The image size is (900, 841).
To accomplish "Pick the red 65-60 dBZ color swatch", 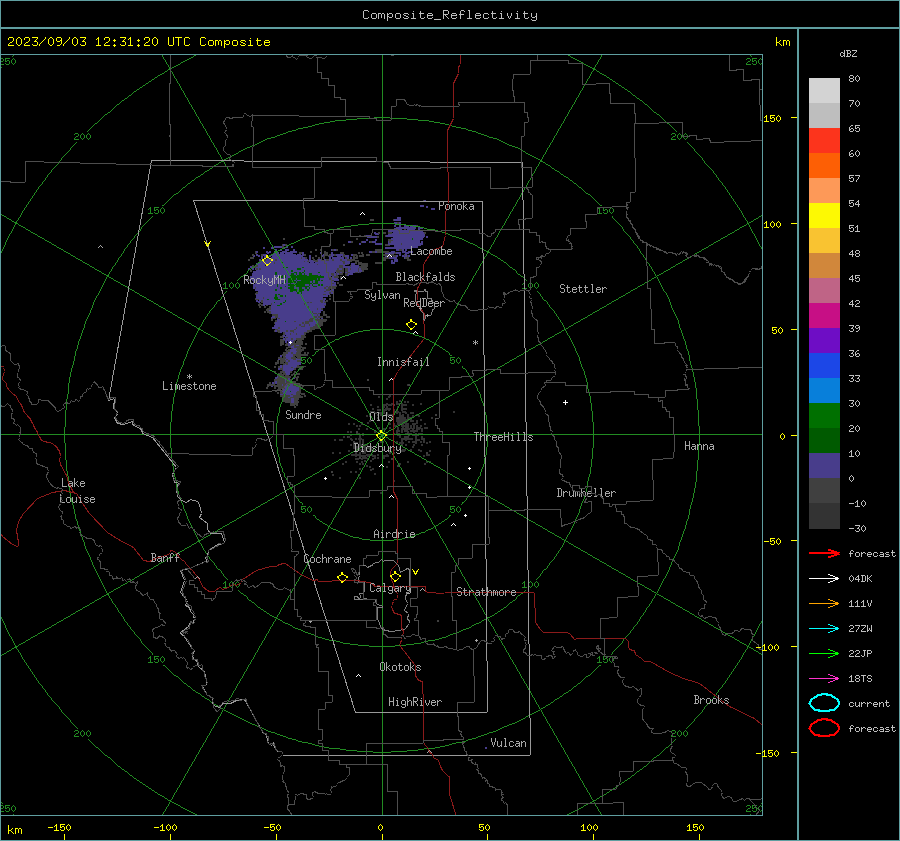I will (824, 141).
